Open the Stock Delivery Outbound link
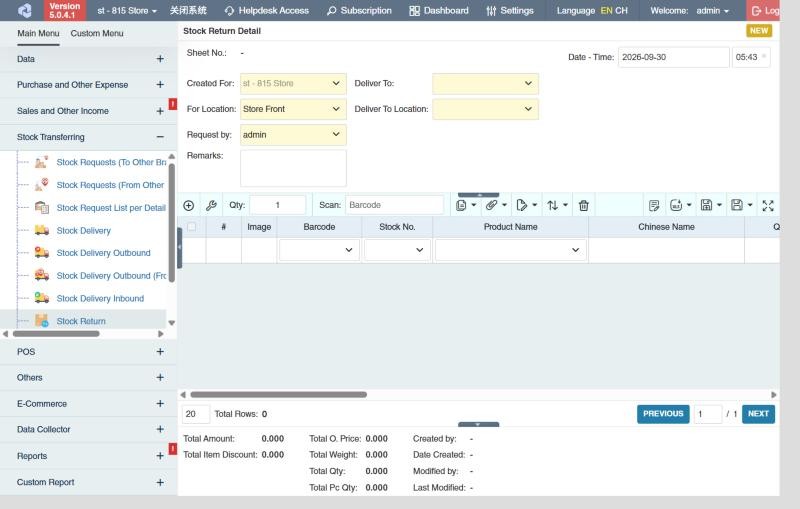The height and width of the screenshot is (509, 800). (x=104, y=252)
